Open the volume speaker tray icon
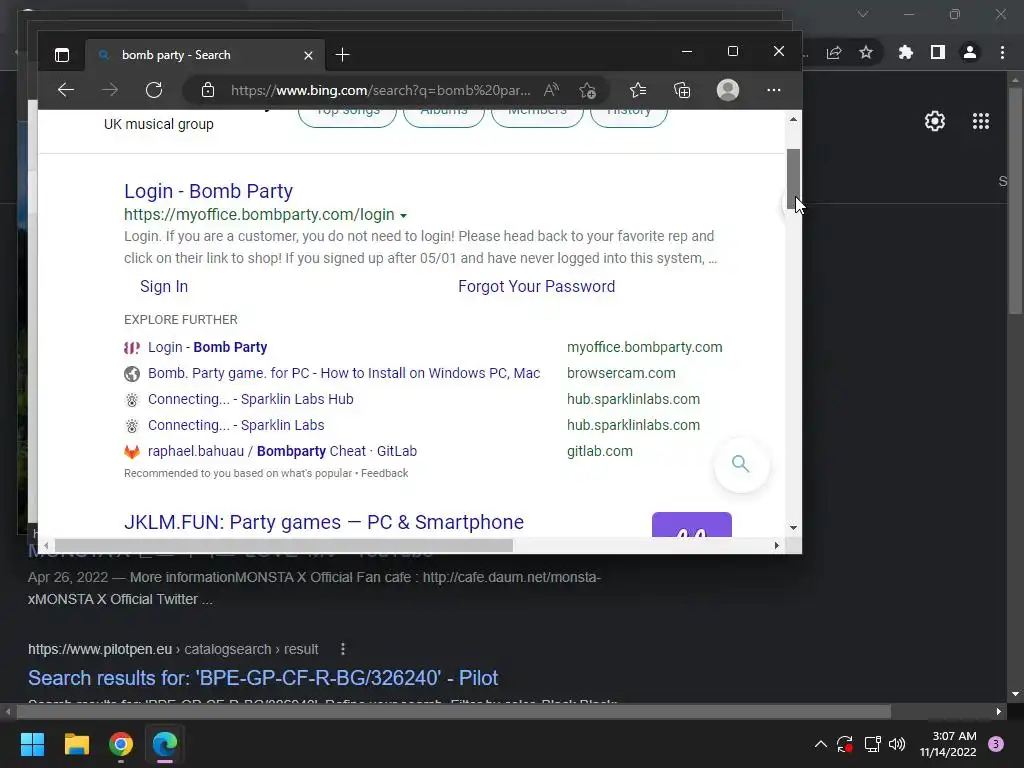 (897, 744)
